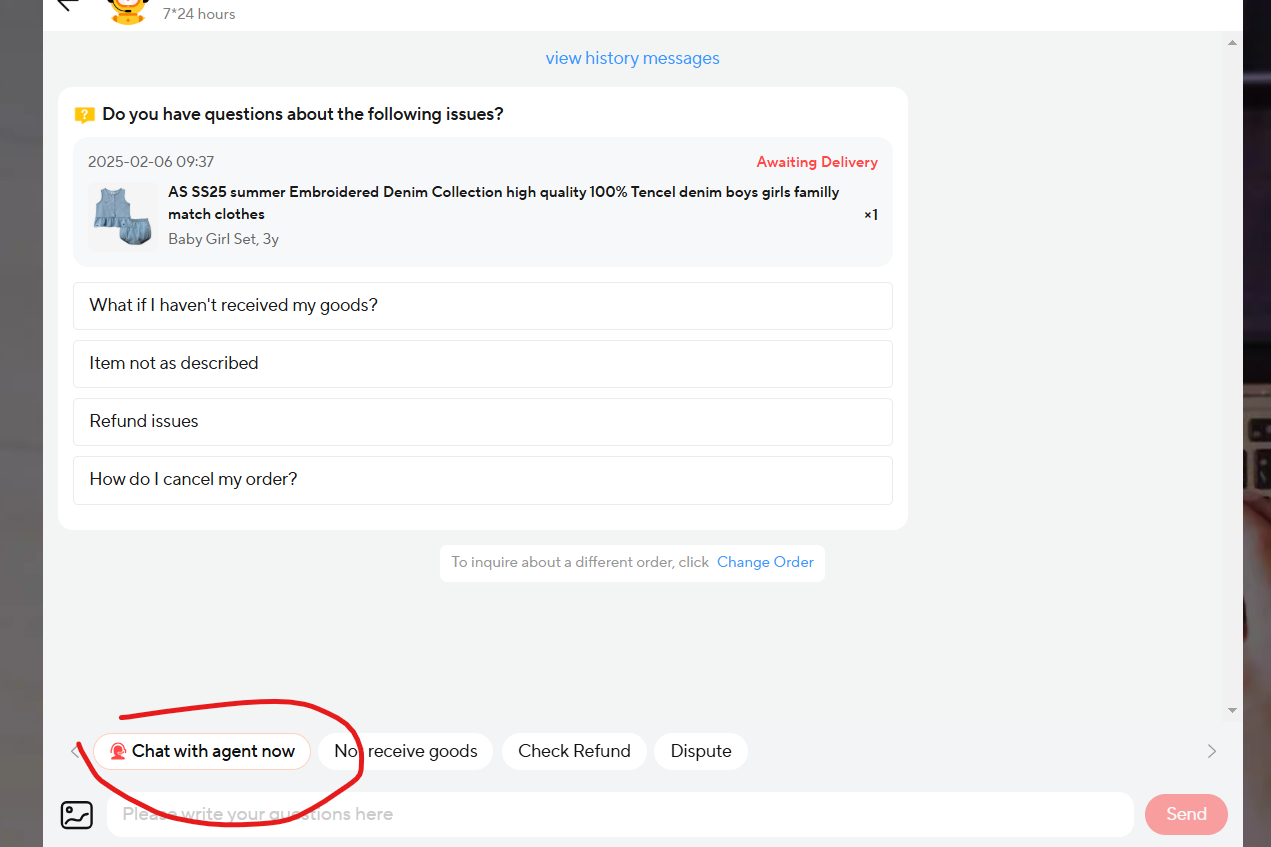This screenshot has height=847, width=1271.
Task: Select "How do I cancel my order?"
Action: pos(482,480)
